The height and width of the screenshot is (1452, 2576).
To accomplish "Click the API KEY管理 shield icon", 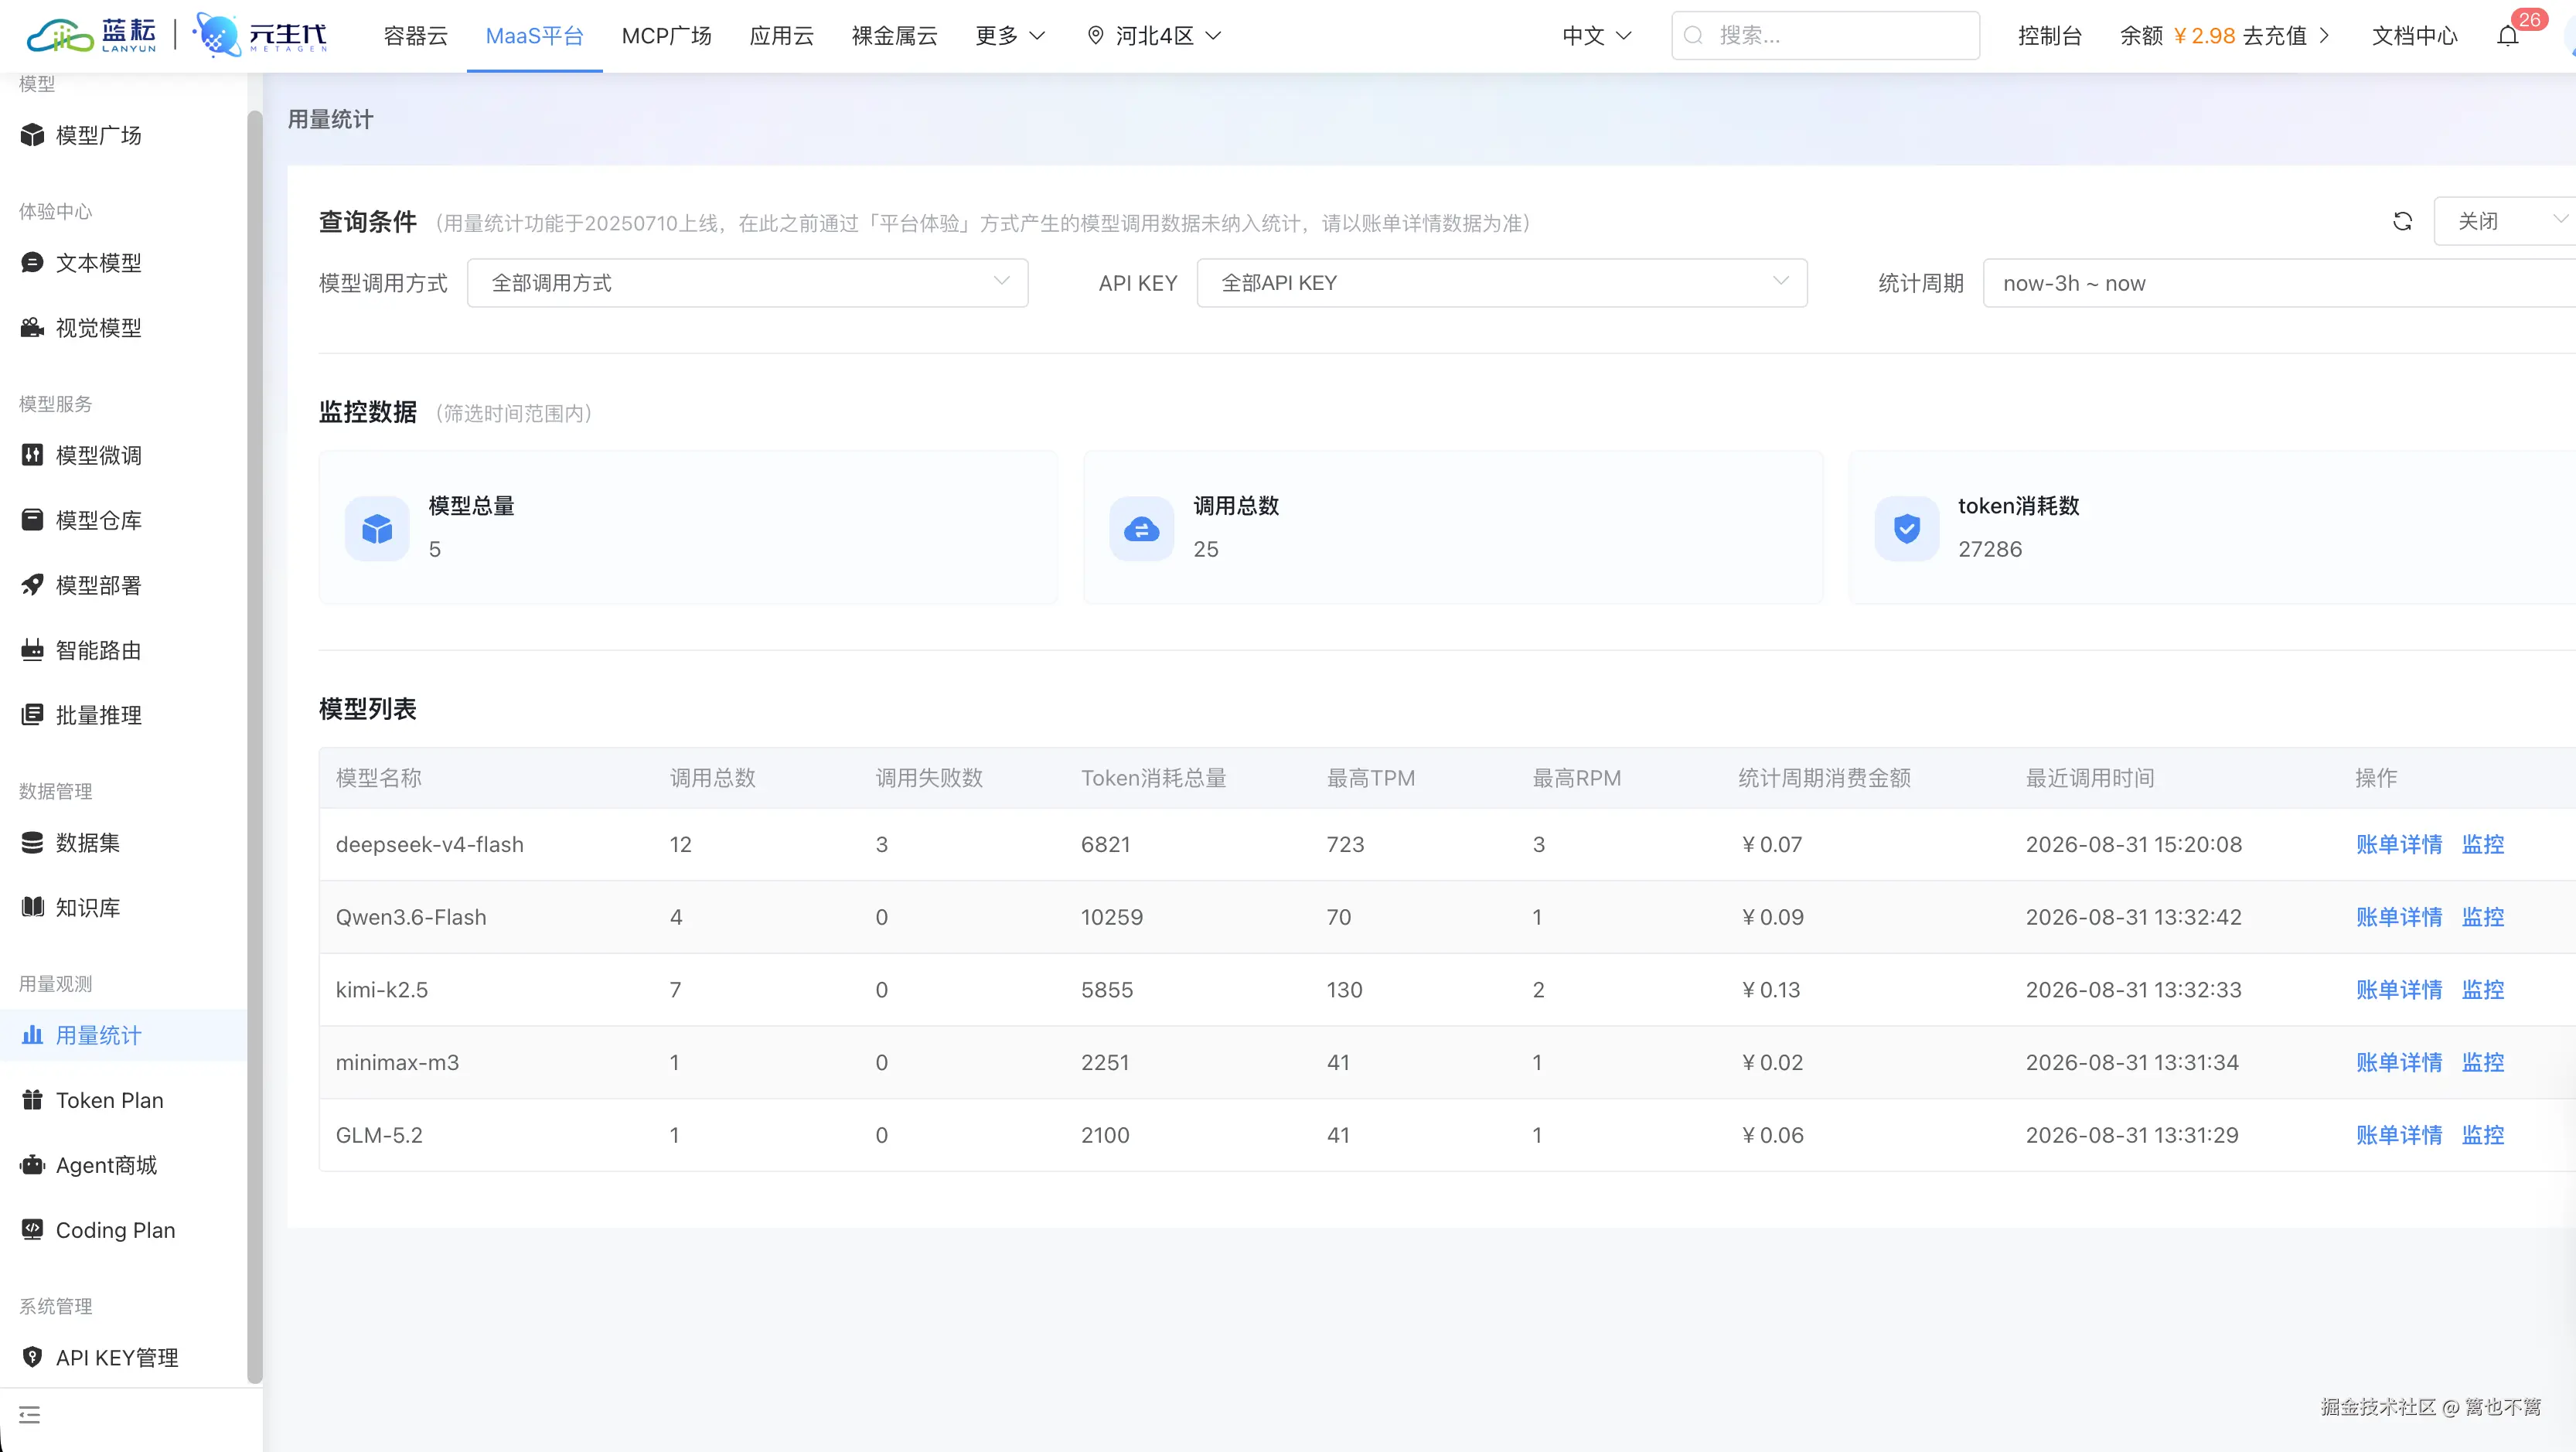I will pyautogui.click(x=33, y=1357).
